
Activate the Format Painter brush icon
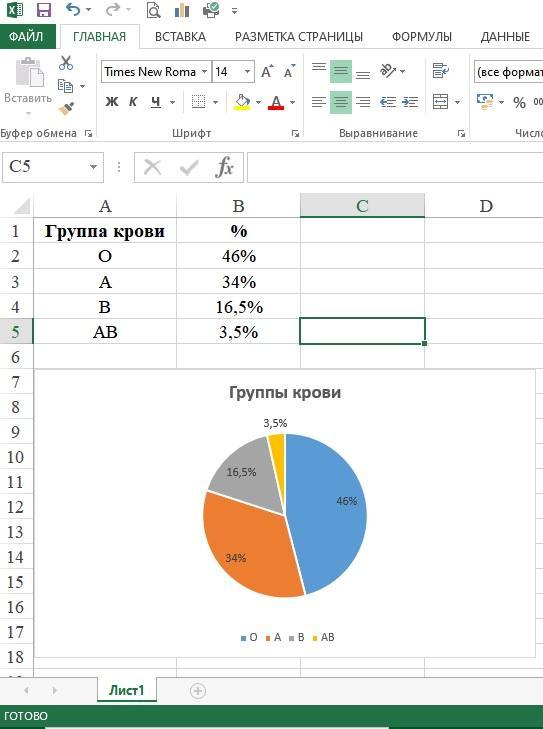tap(66, 109)
